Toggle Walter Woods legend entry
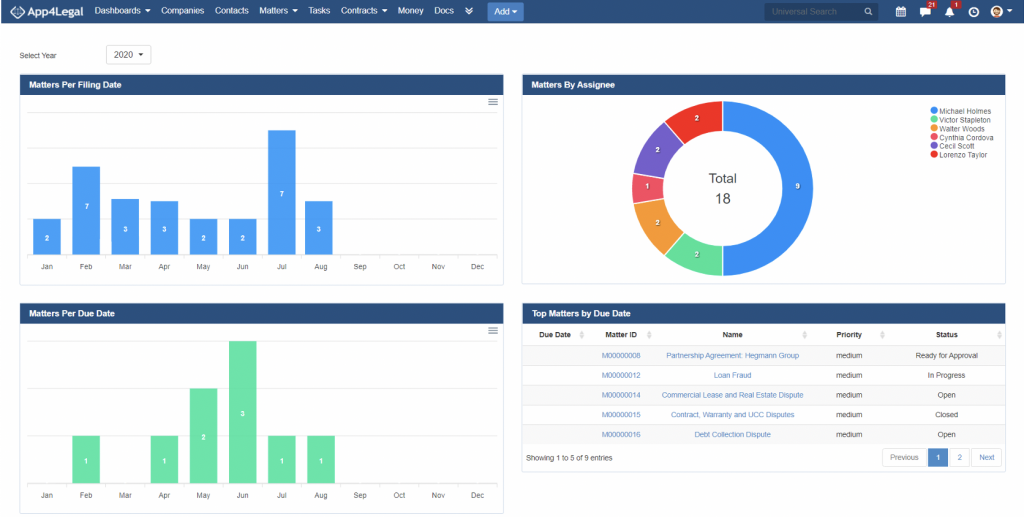Screen dimensions: 1024x517 [960, 129]
